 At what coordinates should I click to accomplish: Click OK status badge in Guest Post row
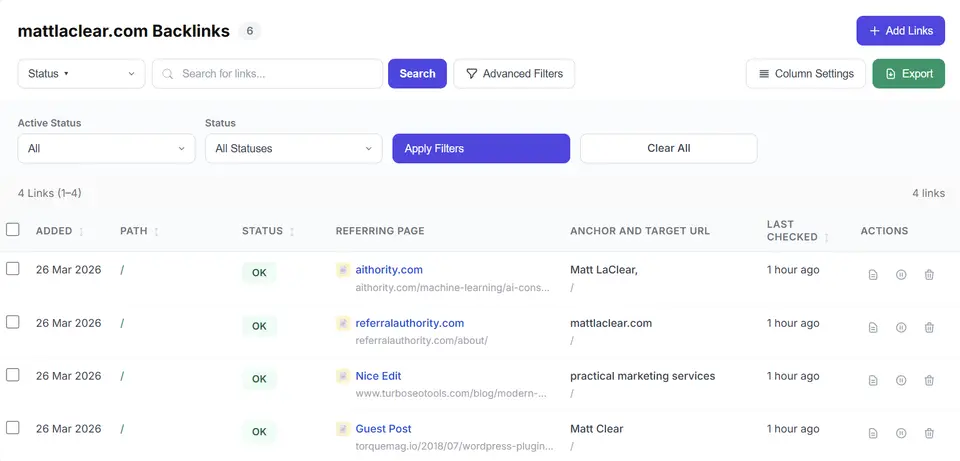point(260,432)
